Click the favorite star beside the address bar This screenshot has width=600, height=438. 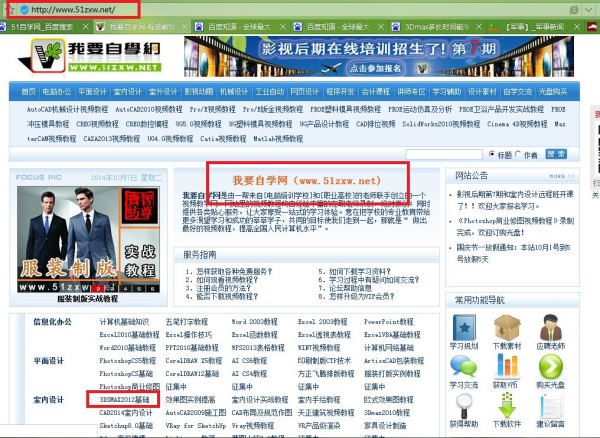coord(11,10)
